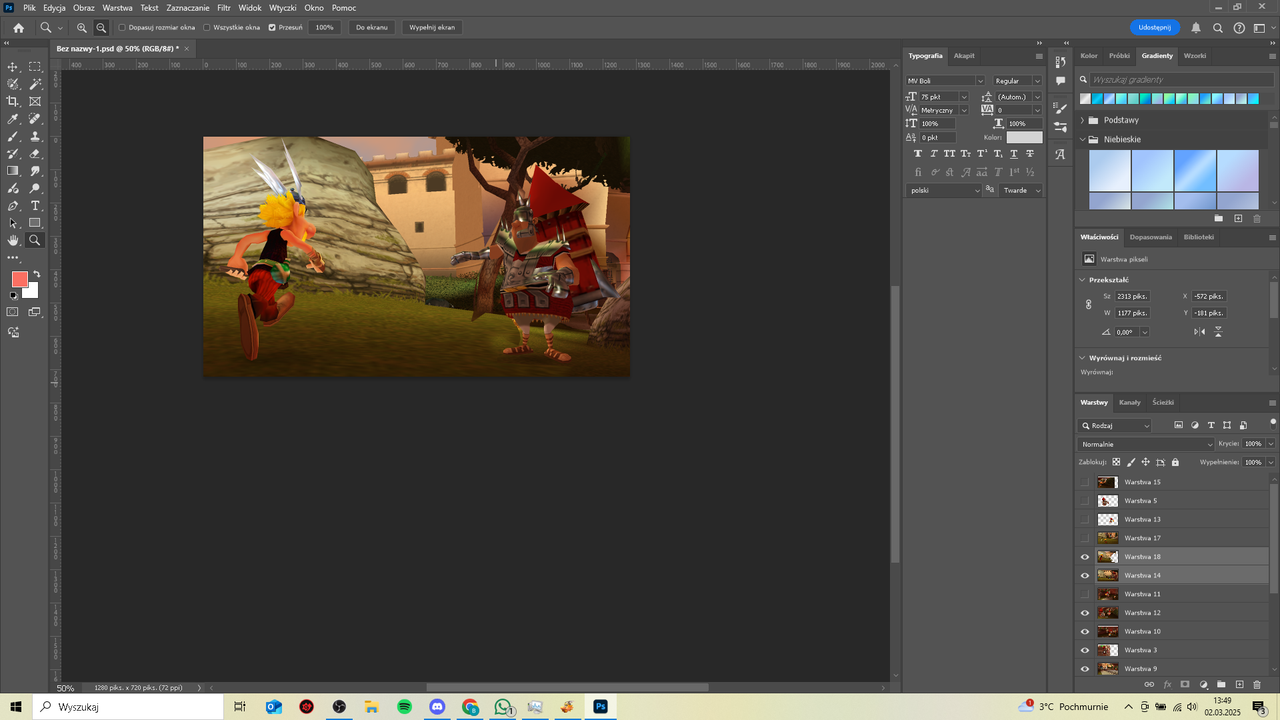Select the Dodge tool

[35, 188]
